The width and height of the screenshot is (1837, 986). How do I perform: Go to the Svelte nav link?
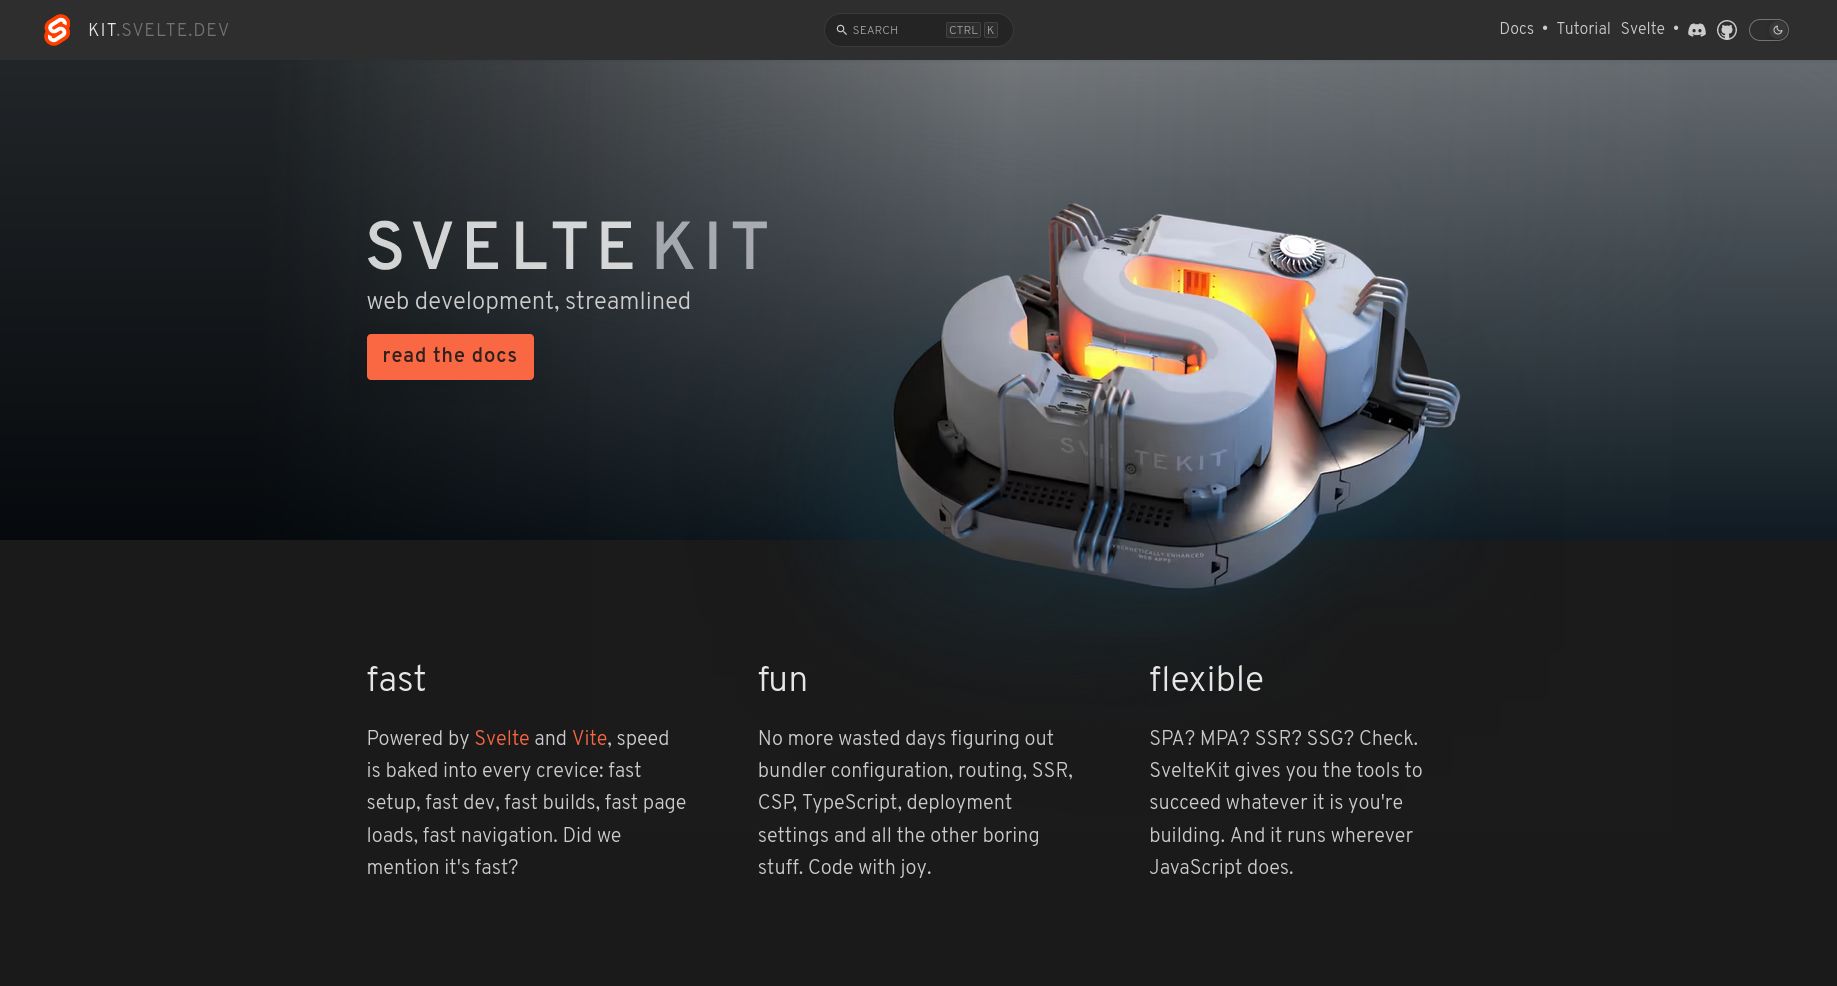tap(1643, 29)
